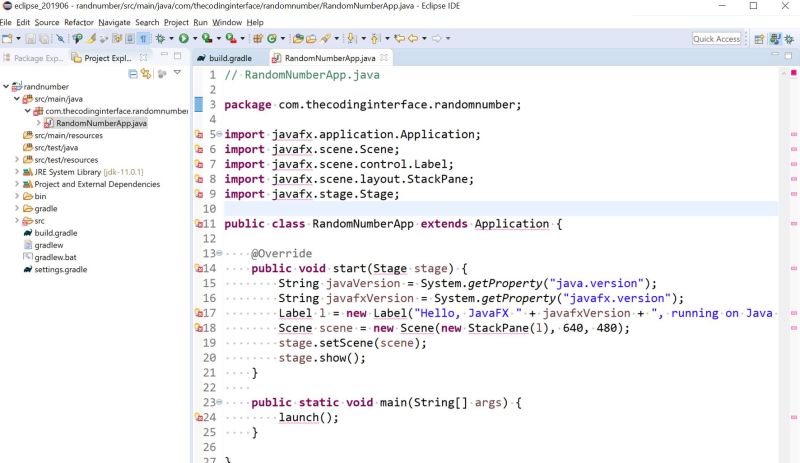Screen dimensions: 800x463
Task: Switch to the Package Explorer tab
Action: point(33,58)
